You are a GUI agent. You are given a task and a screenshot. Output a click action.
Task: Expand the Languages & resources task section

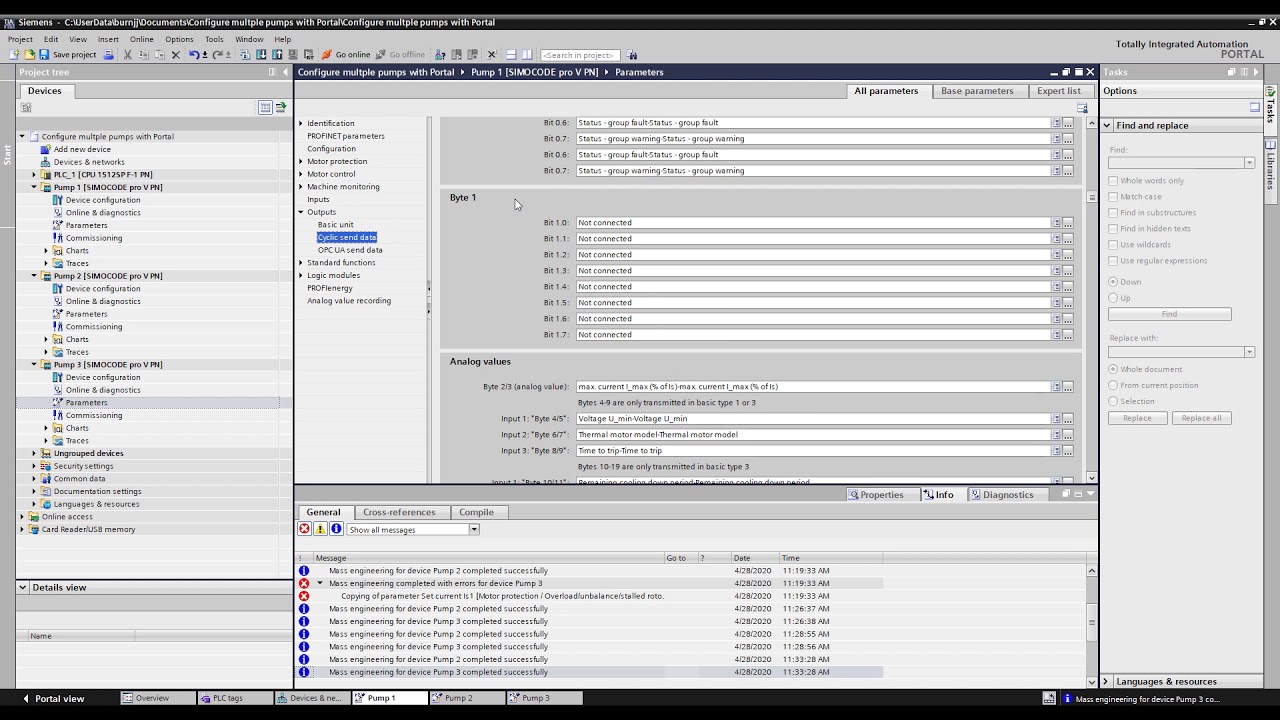click(x=1107, y=681)
